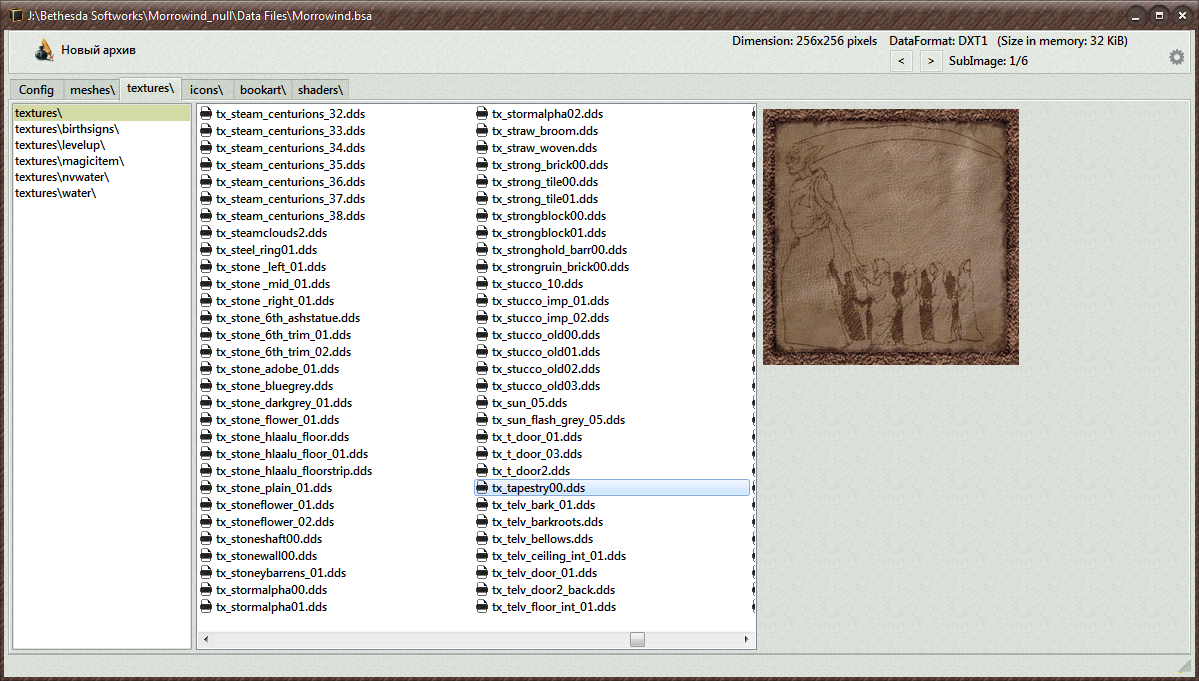1199x681 pixels.
Task: Switch to the meshes\ tab
Action: pos(92,89)
